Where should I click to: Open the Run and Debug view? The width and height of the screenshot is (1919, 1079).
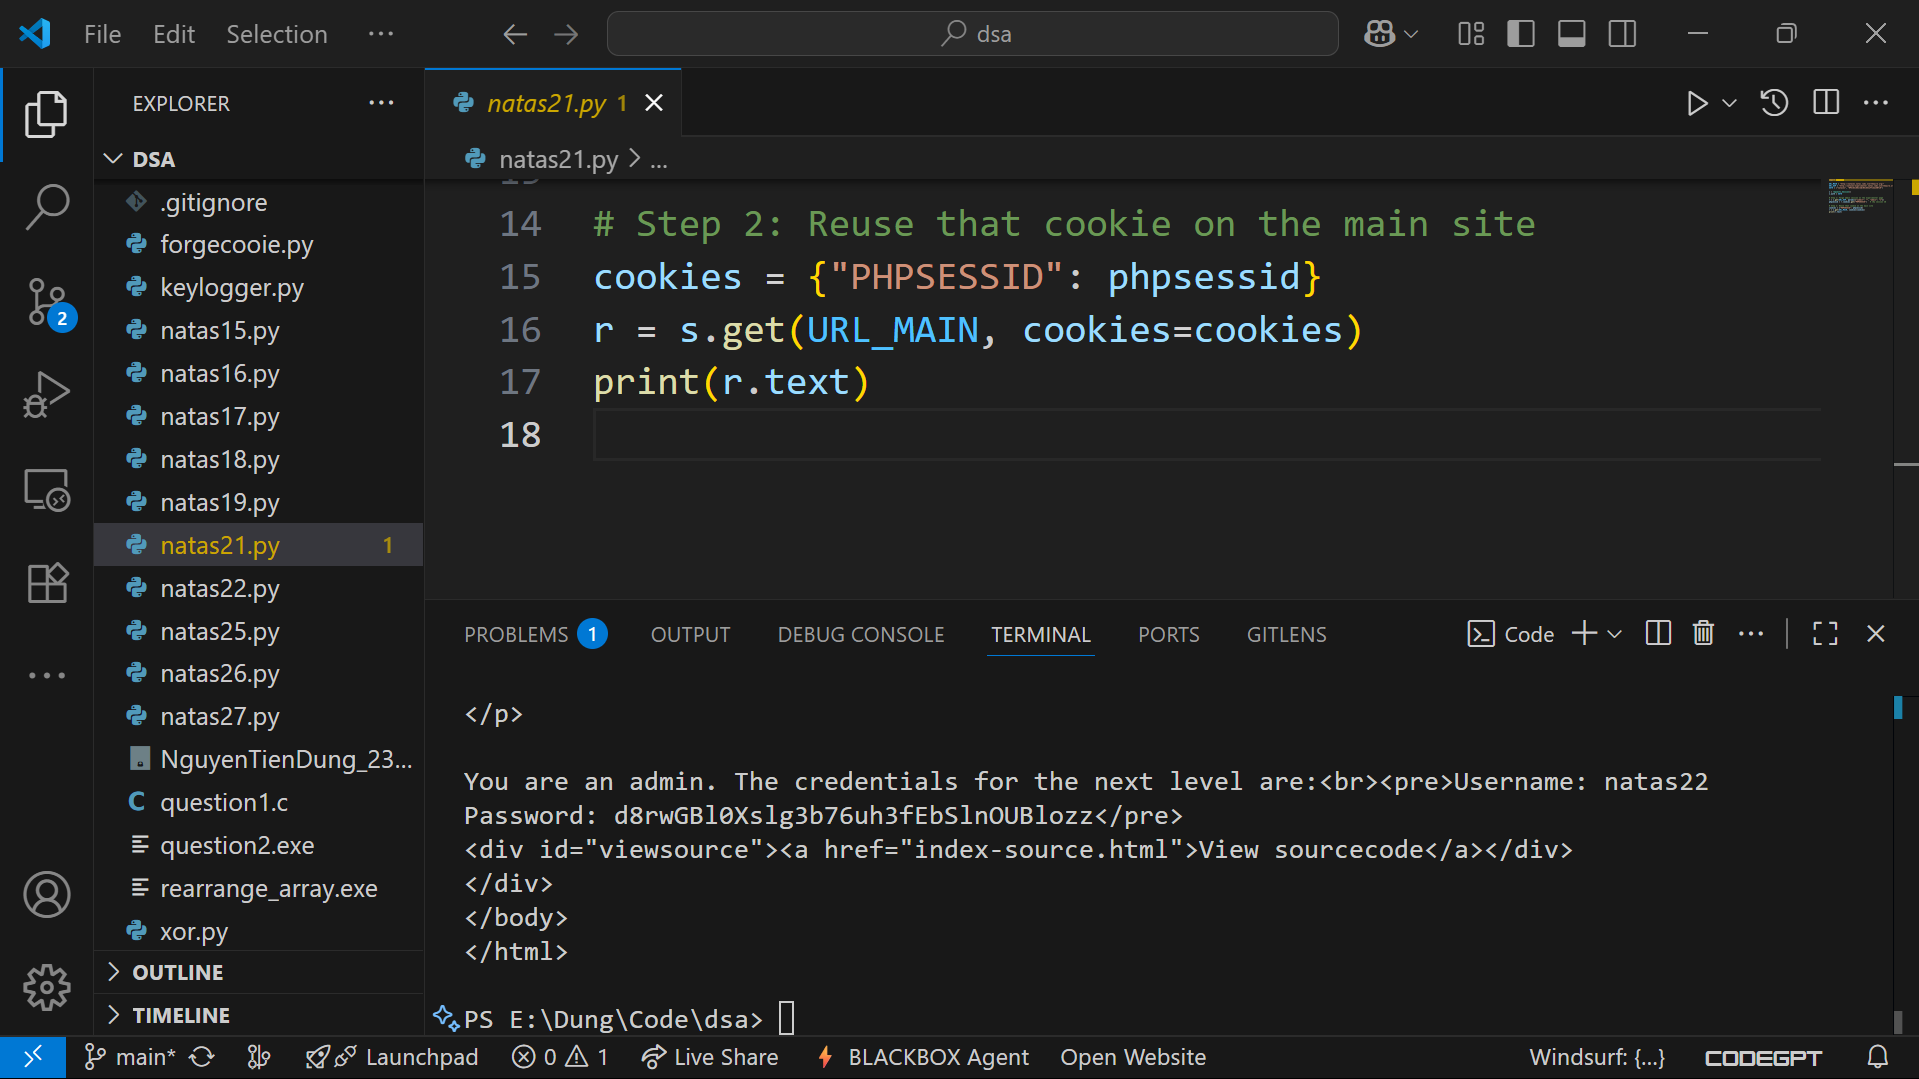pos(47,395)
